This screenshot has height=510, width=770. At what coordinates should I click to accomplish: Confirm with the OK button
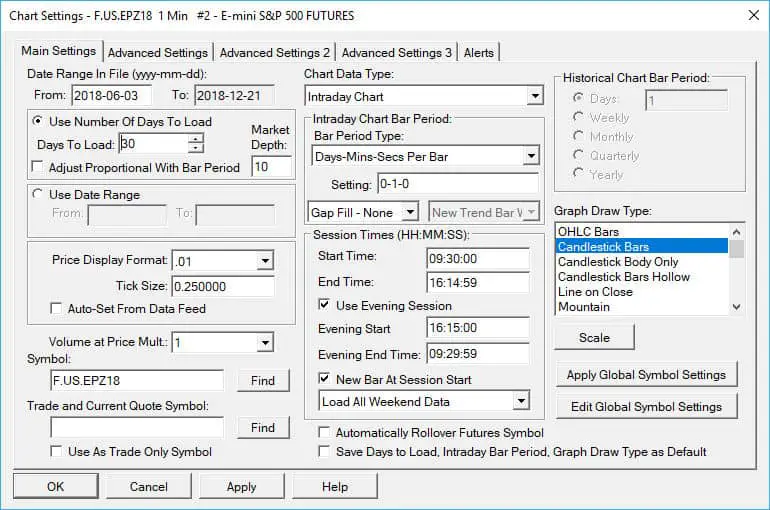[55, 486]
